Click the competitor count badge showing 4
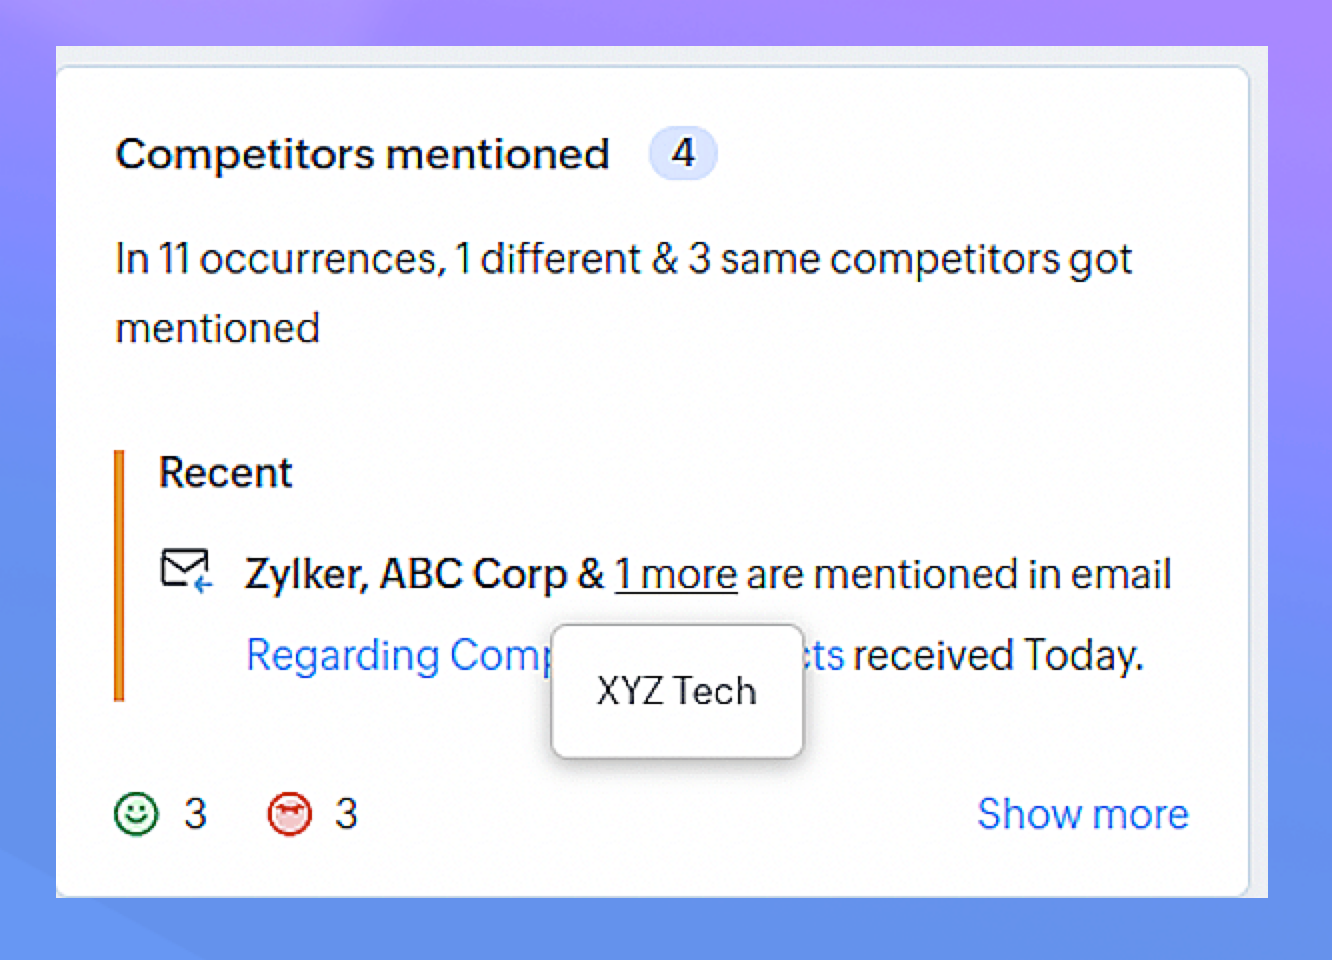This screenshot has width=1332, height=960. tap(683, 153)
